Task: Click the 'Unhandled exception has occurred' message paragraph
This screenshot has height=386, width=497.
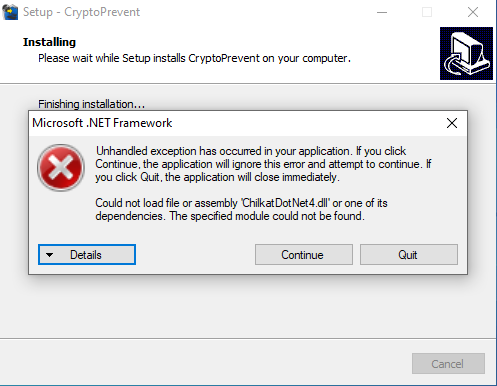Action: (x=263, y=164)
